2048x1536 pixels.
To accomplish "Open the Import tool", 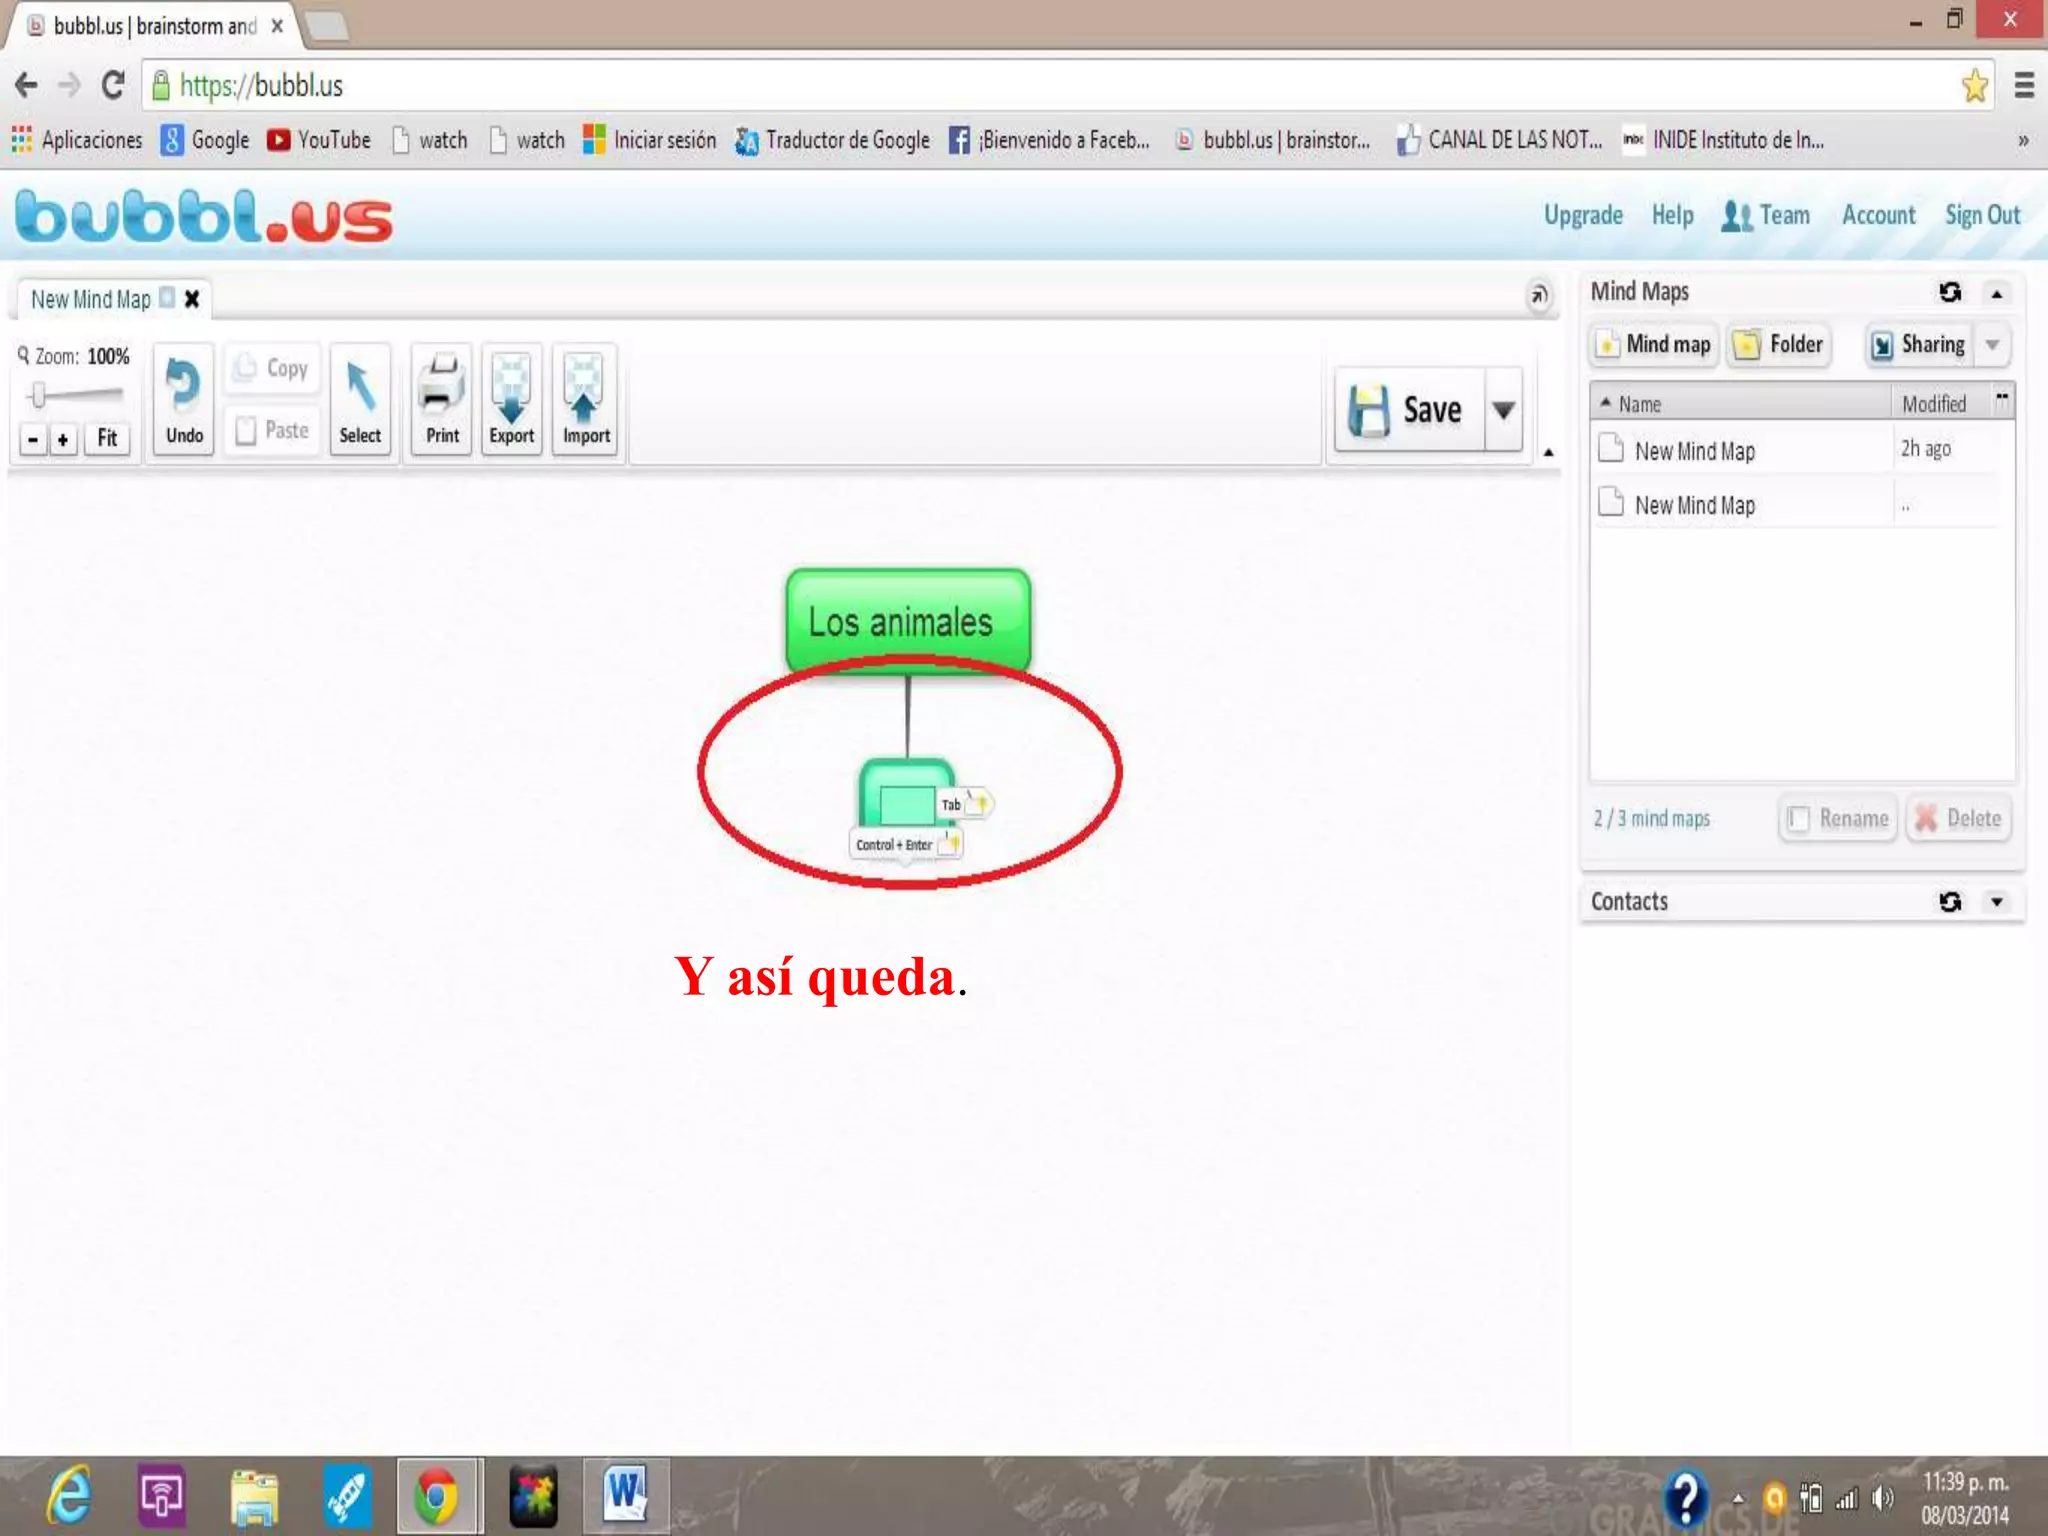I will [585, 390].
